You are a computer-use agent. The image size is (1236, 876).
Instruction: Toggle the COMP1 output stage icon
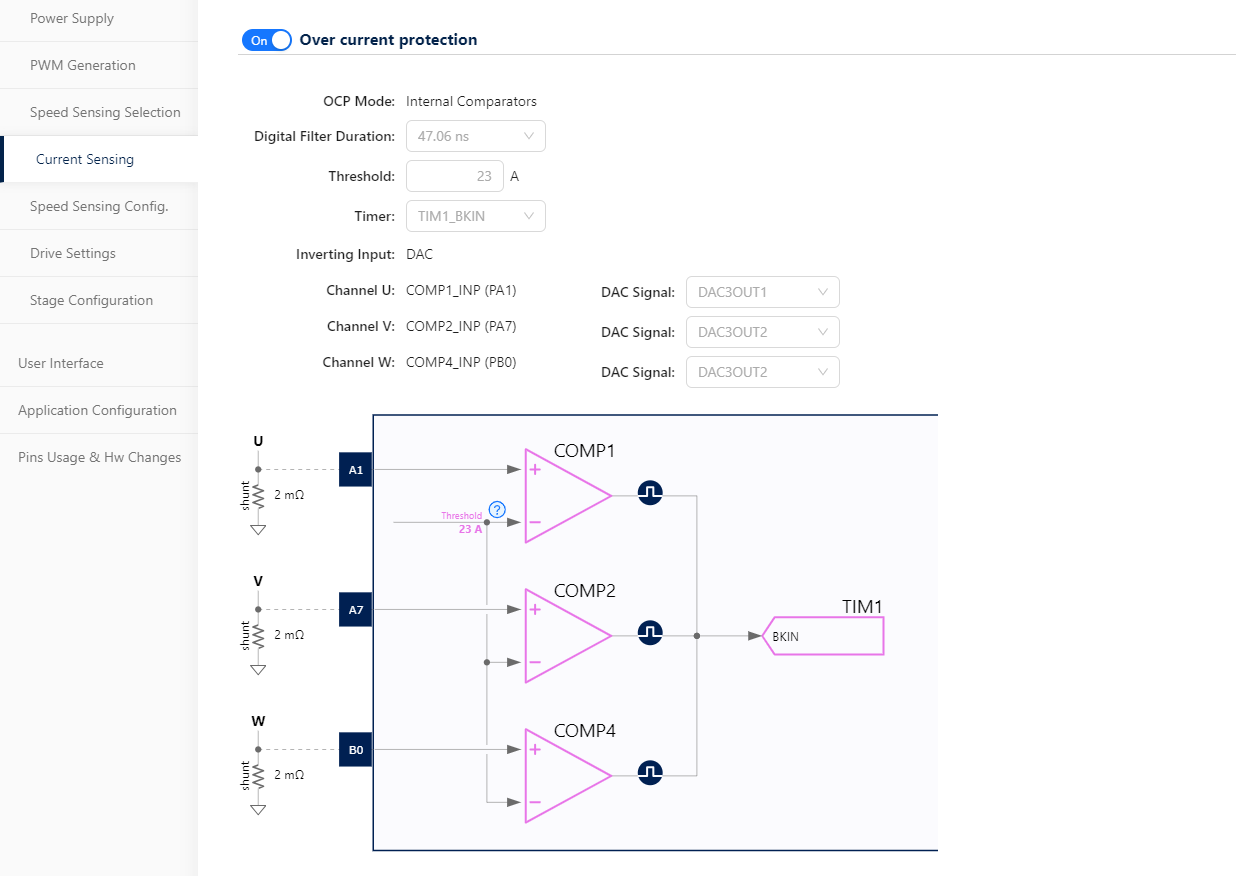pyautogui.click(x=650, y=492)
